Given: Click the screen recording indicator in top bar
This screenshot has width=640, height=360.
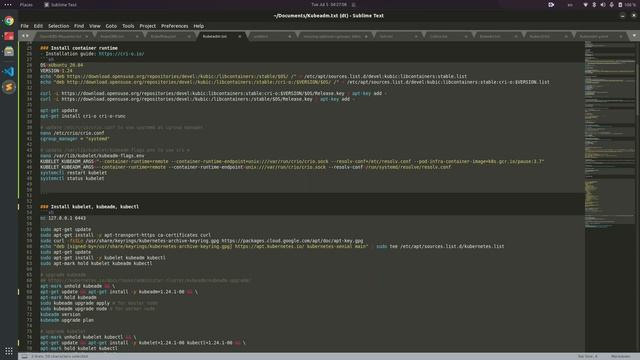Looking at the screenshot, I should point(551,4).
